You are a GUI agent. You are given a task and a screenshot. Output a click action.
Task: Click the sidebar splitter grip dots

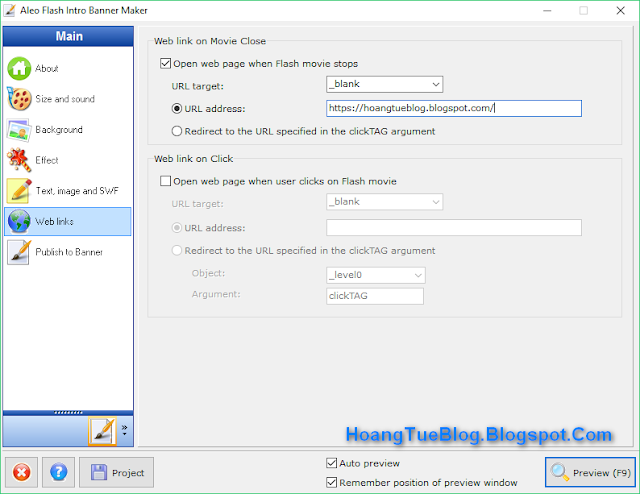point(68,412)
